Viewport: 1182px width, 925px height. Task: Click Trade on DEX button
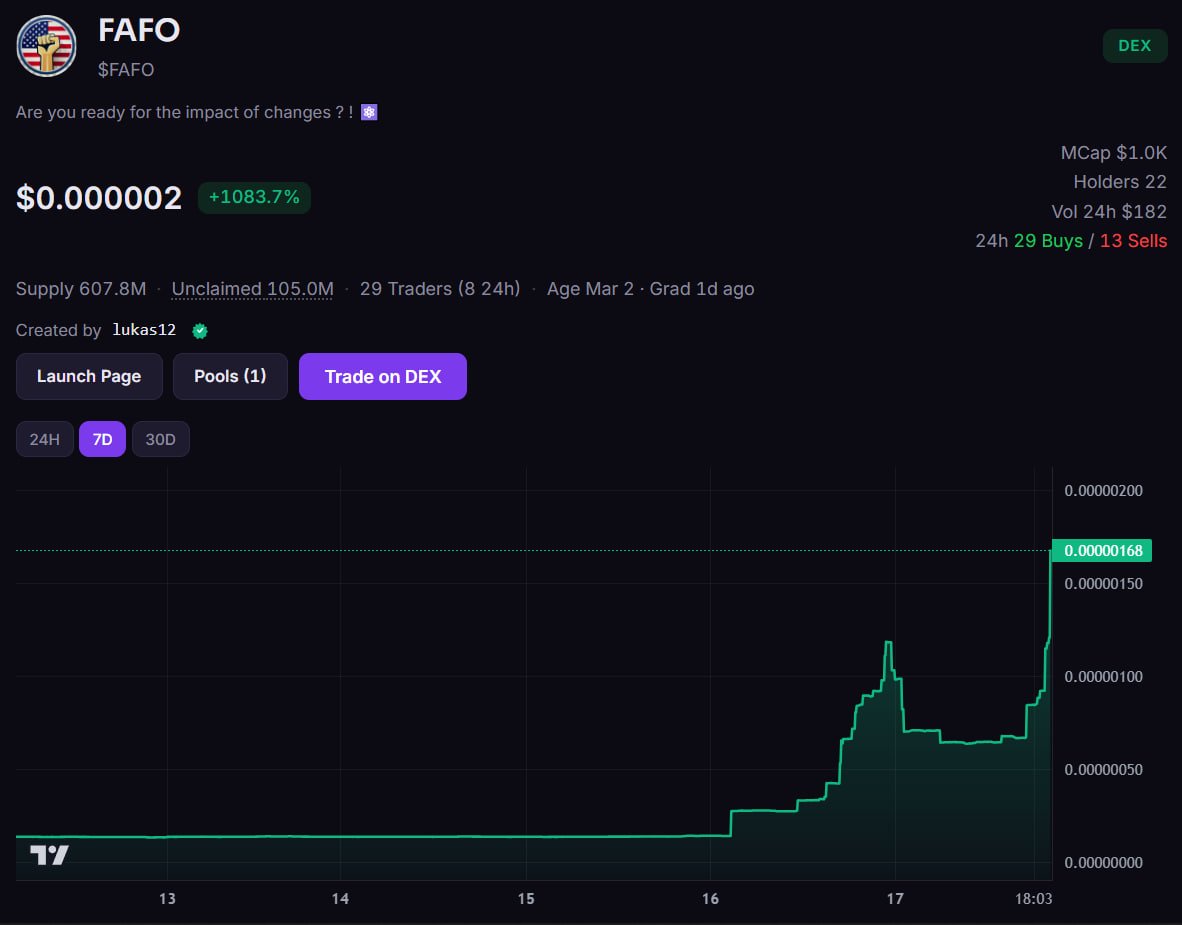[x=383, y=376]
